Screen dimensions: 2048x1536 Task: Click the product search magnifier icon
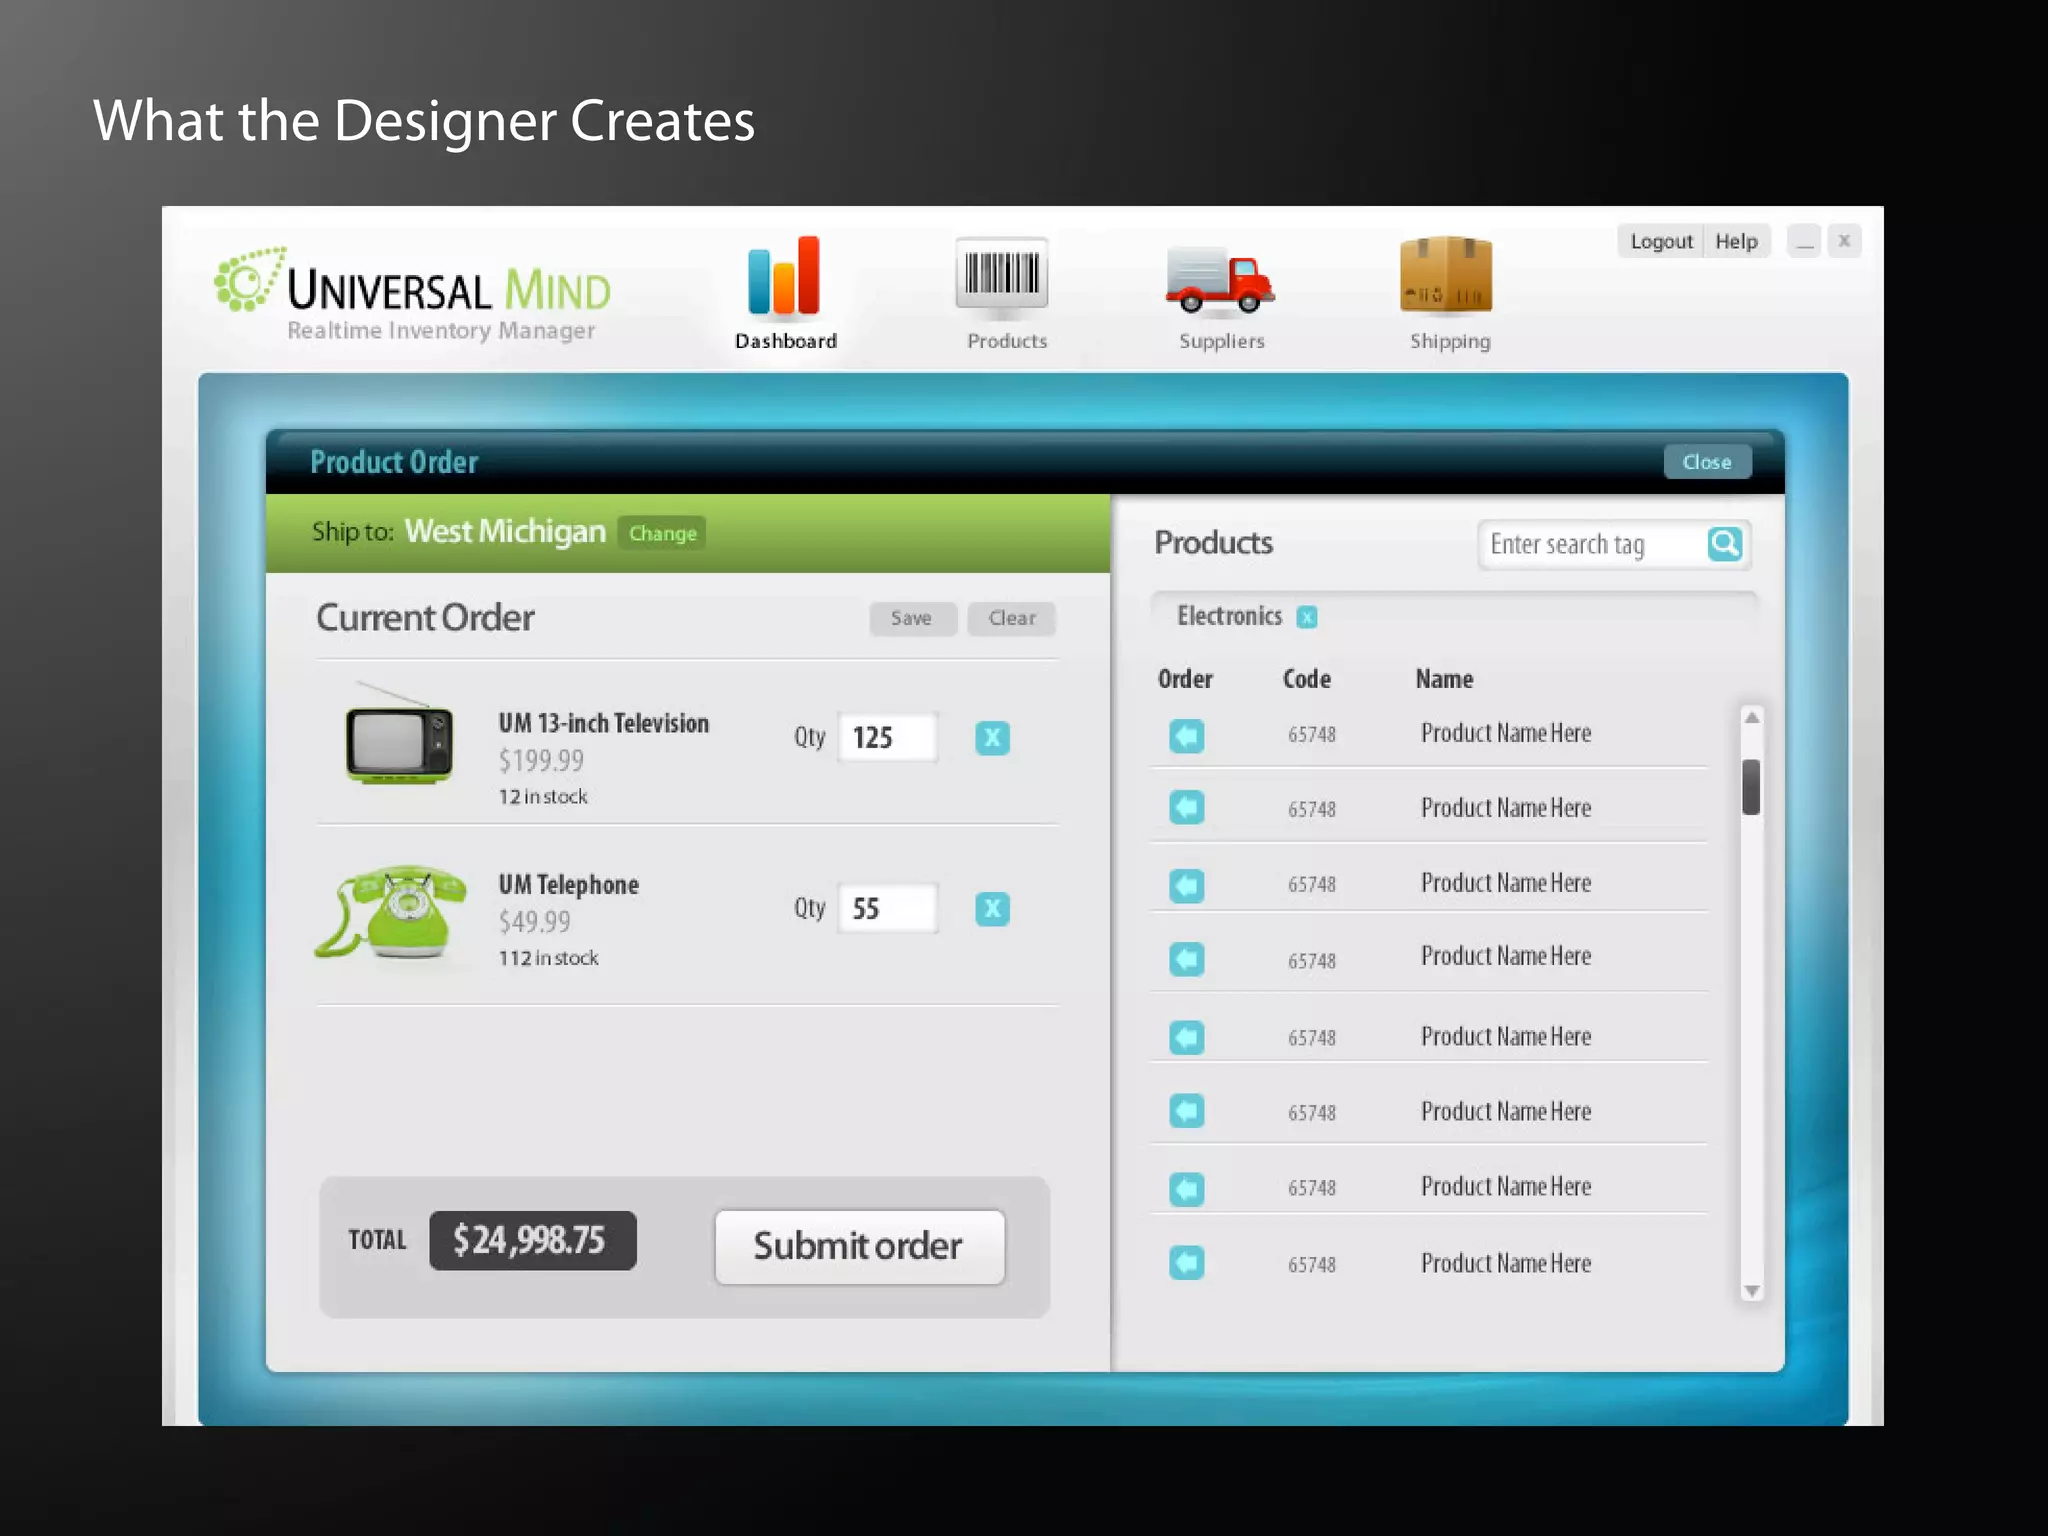click(1724, 544)
